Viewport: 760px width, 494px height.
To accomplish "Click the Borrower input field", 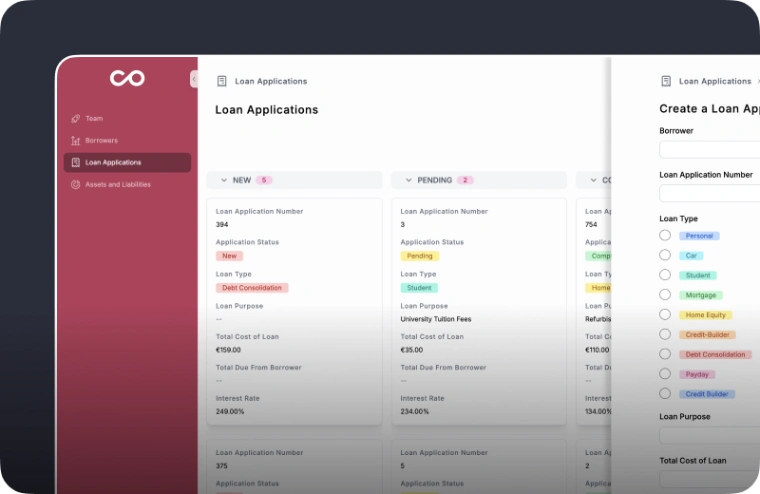I will 710,149.
